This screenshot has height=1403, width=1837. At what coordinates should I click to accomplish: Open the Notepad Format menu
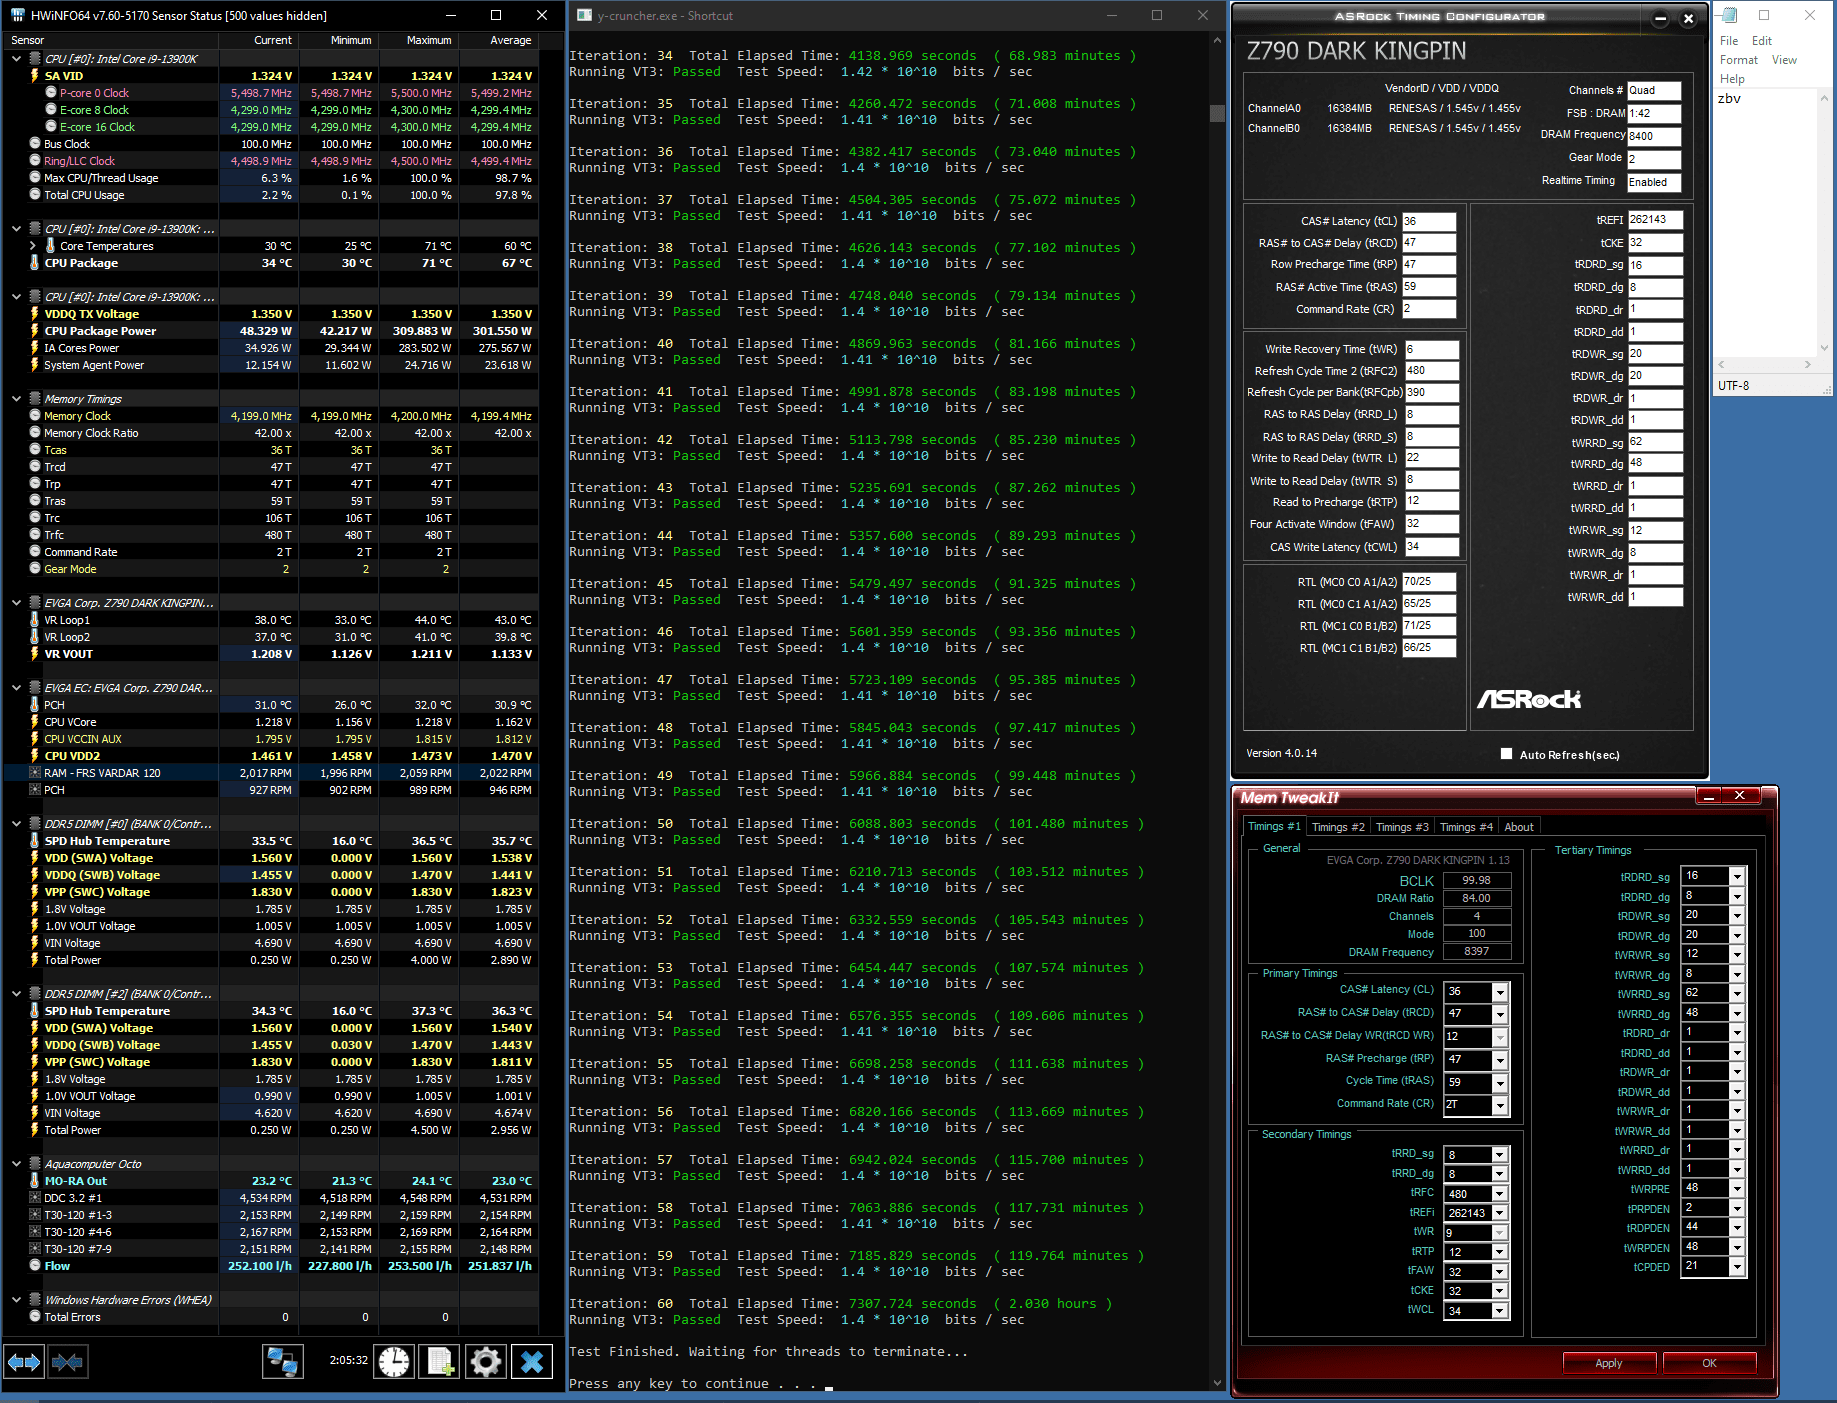pyautogui.click(x=1739, y=60)
